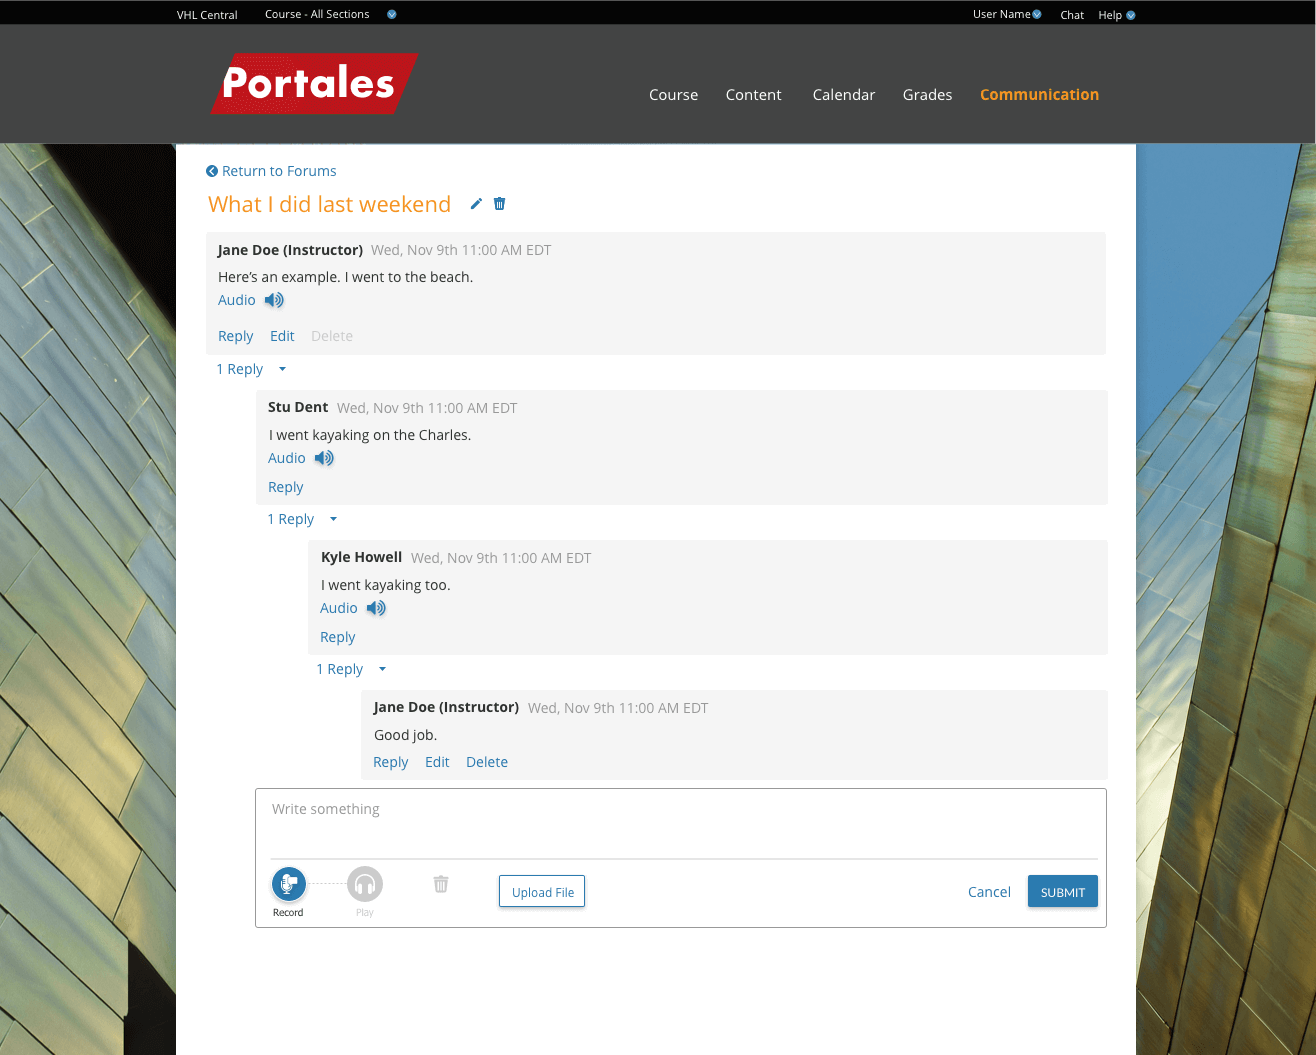The image size is (1316, 1055).
Task: Click the trash icon beside forum title
Action: 500,204
